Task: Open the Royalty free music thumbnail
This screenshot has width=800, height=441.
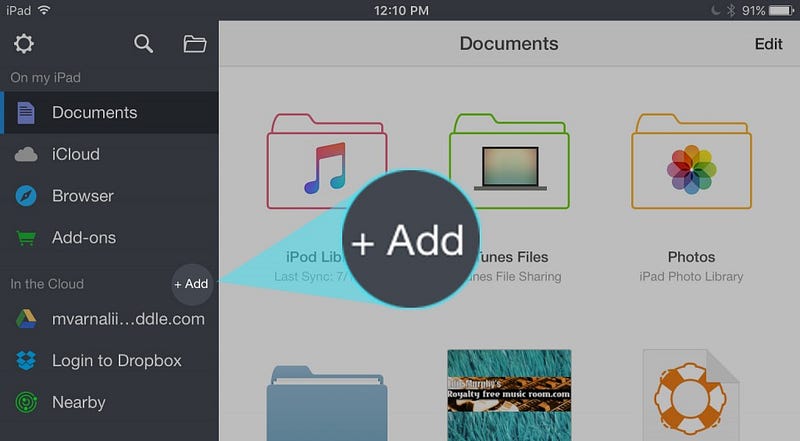Action: (509, 395)
